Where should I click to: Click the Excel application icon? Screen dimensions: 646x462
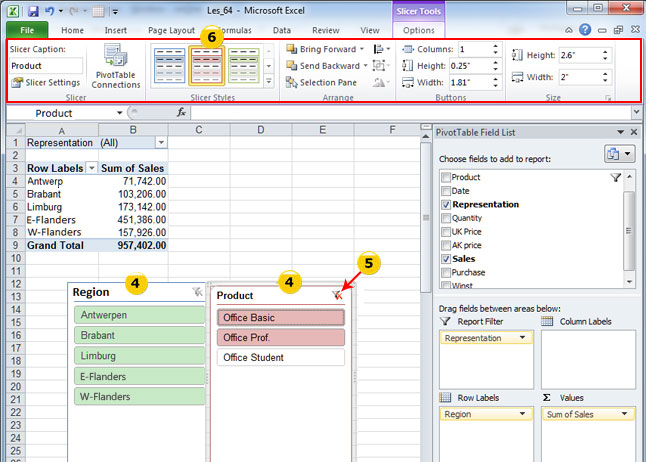pos(13,11)
